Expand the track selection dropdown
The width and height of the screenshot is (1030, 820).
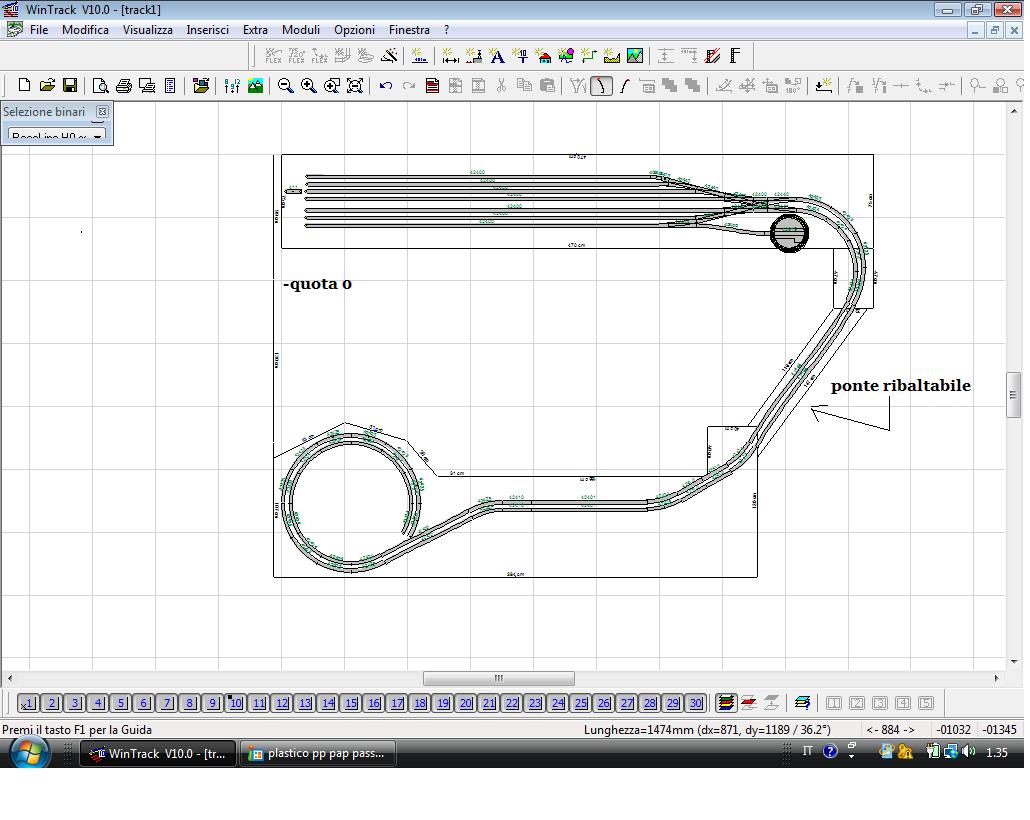(98, 137)
